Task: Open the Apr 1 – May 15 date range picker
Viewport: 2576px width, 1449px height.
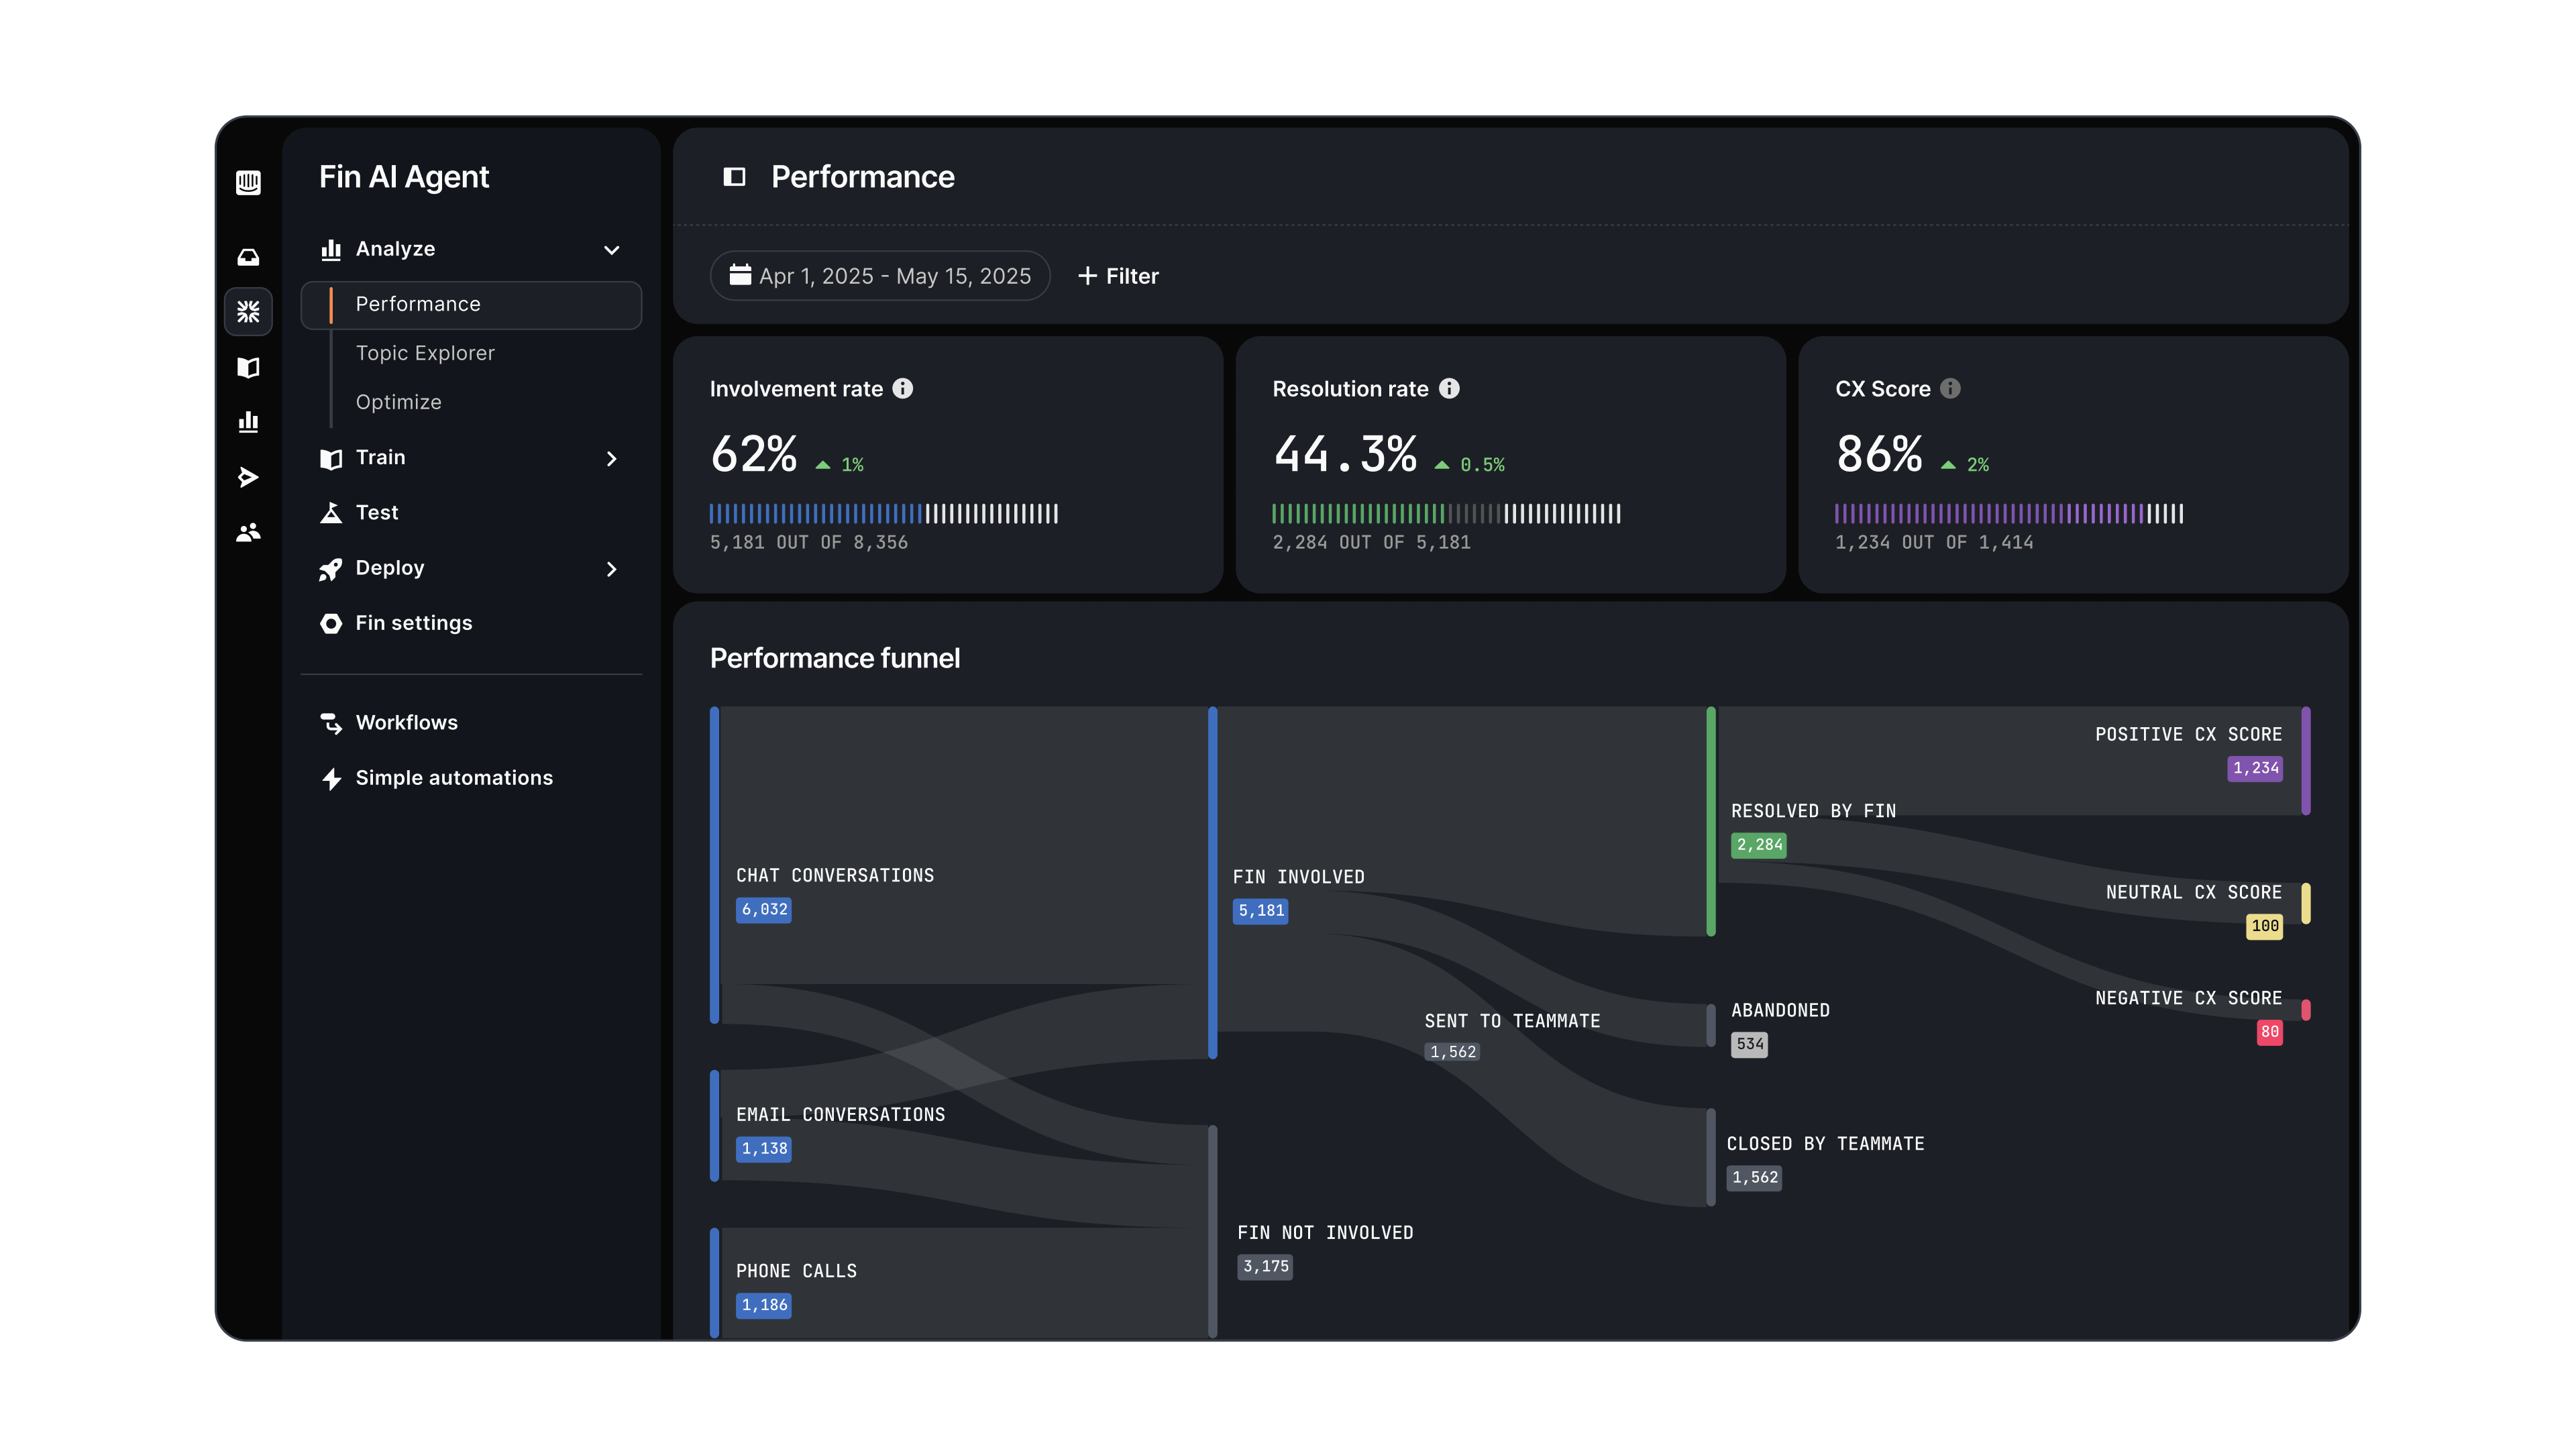Action: click(x=880, y=275)
